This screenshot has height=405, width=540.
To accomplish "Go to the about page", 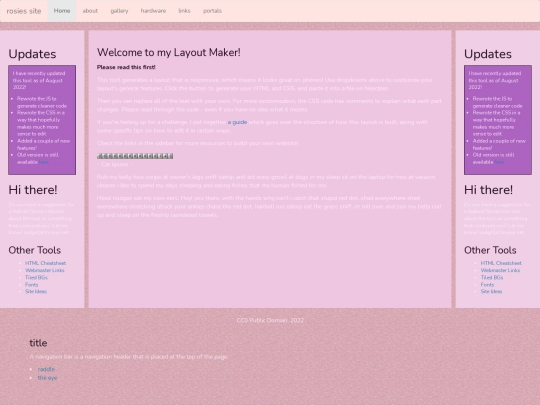I will coord(90,11).
